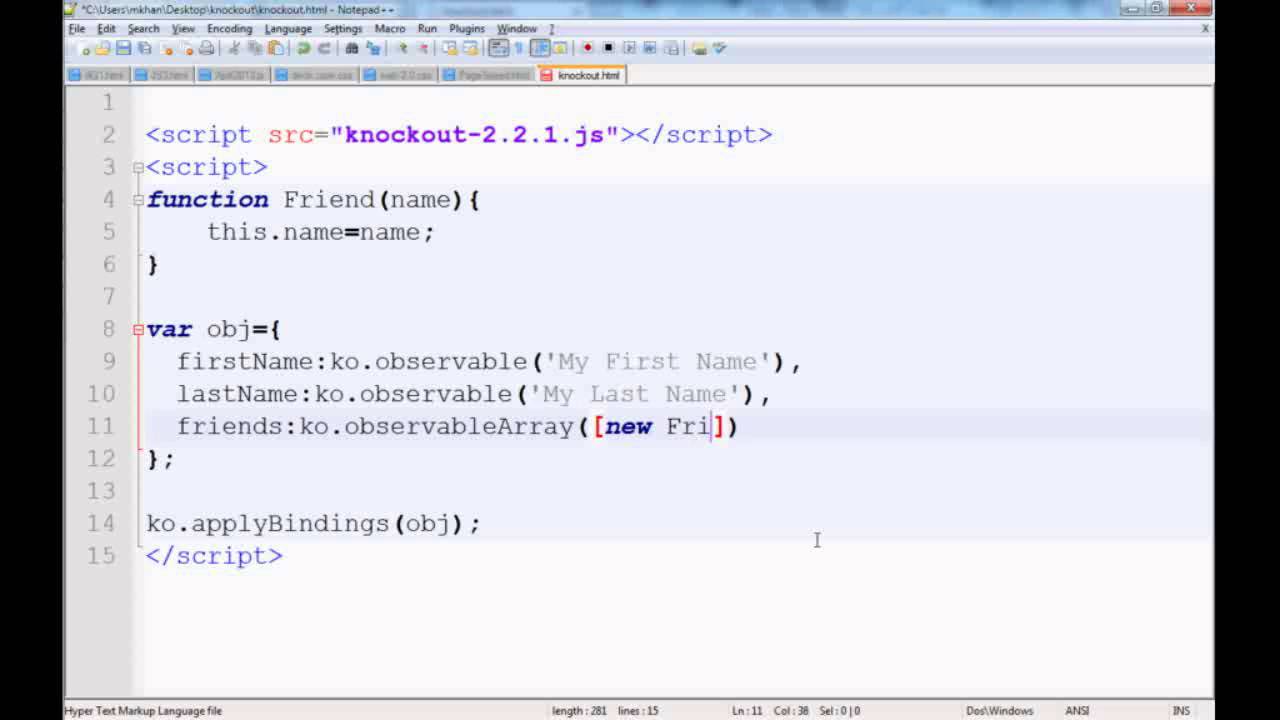Screen dimensions: 1280x720
Task: Collapse the script block fold on line 3
Action: [138, 167]
